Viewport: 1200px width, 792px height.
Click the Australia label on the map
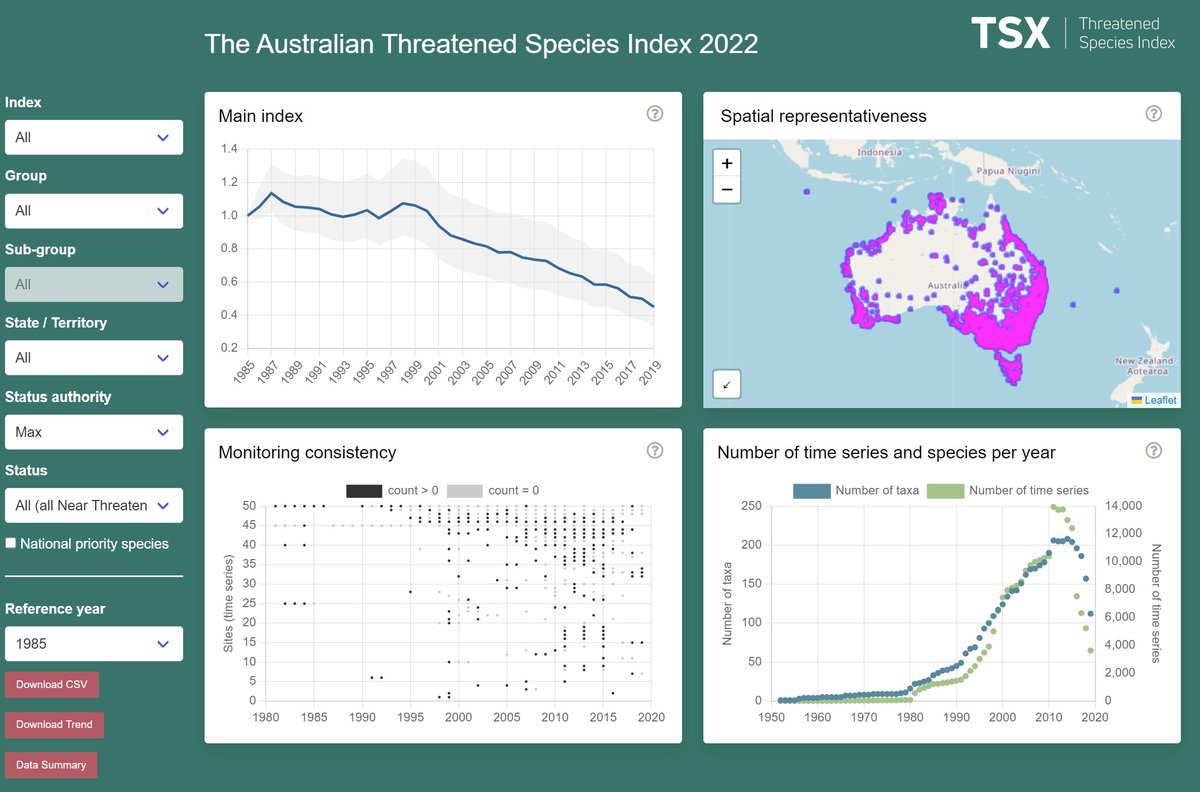946,286
